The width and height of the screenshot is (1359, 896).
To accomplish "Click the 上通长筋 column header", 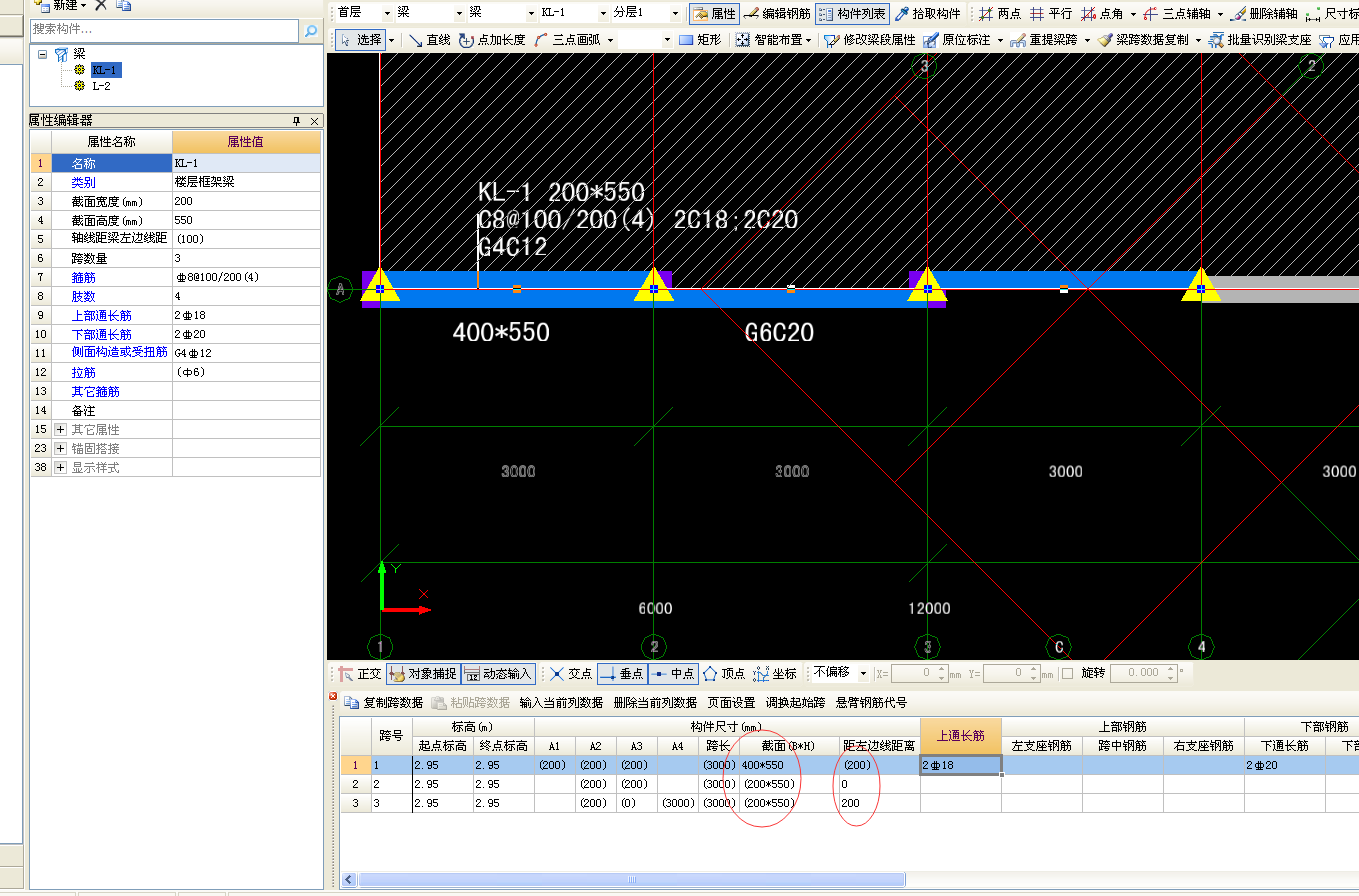I will 960,736.
